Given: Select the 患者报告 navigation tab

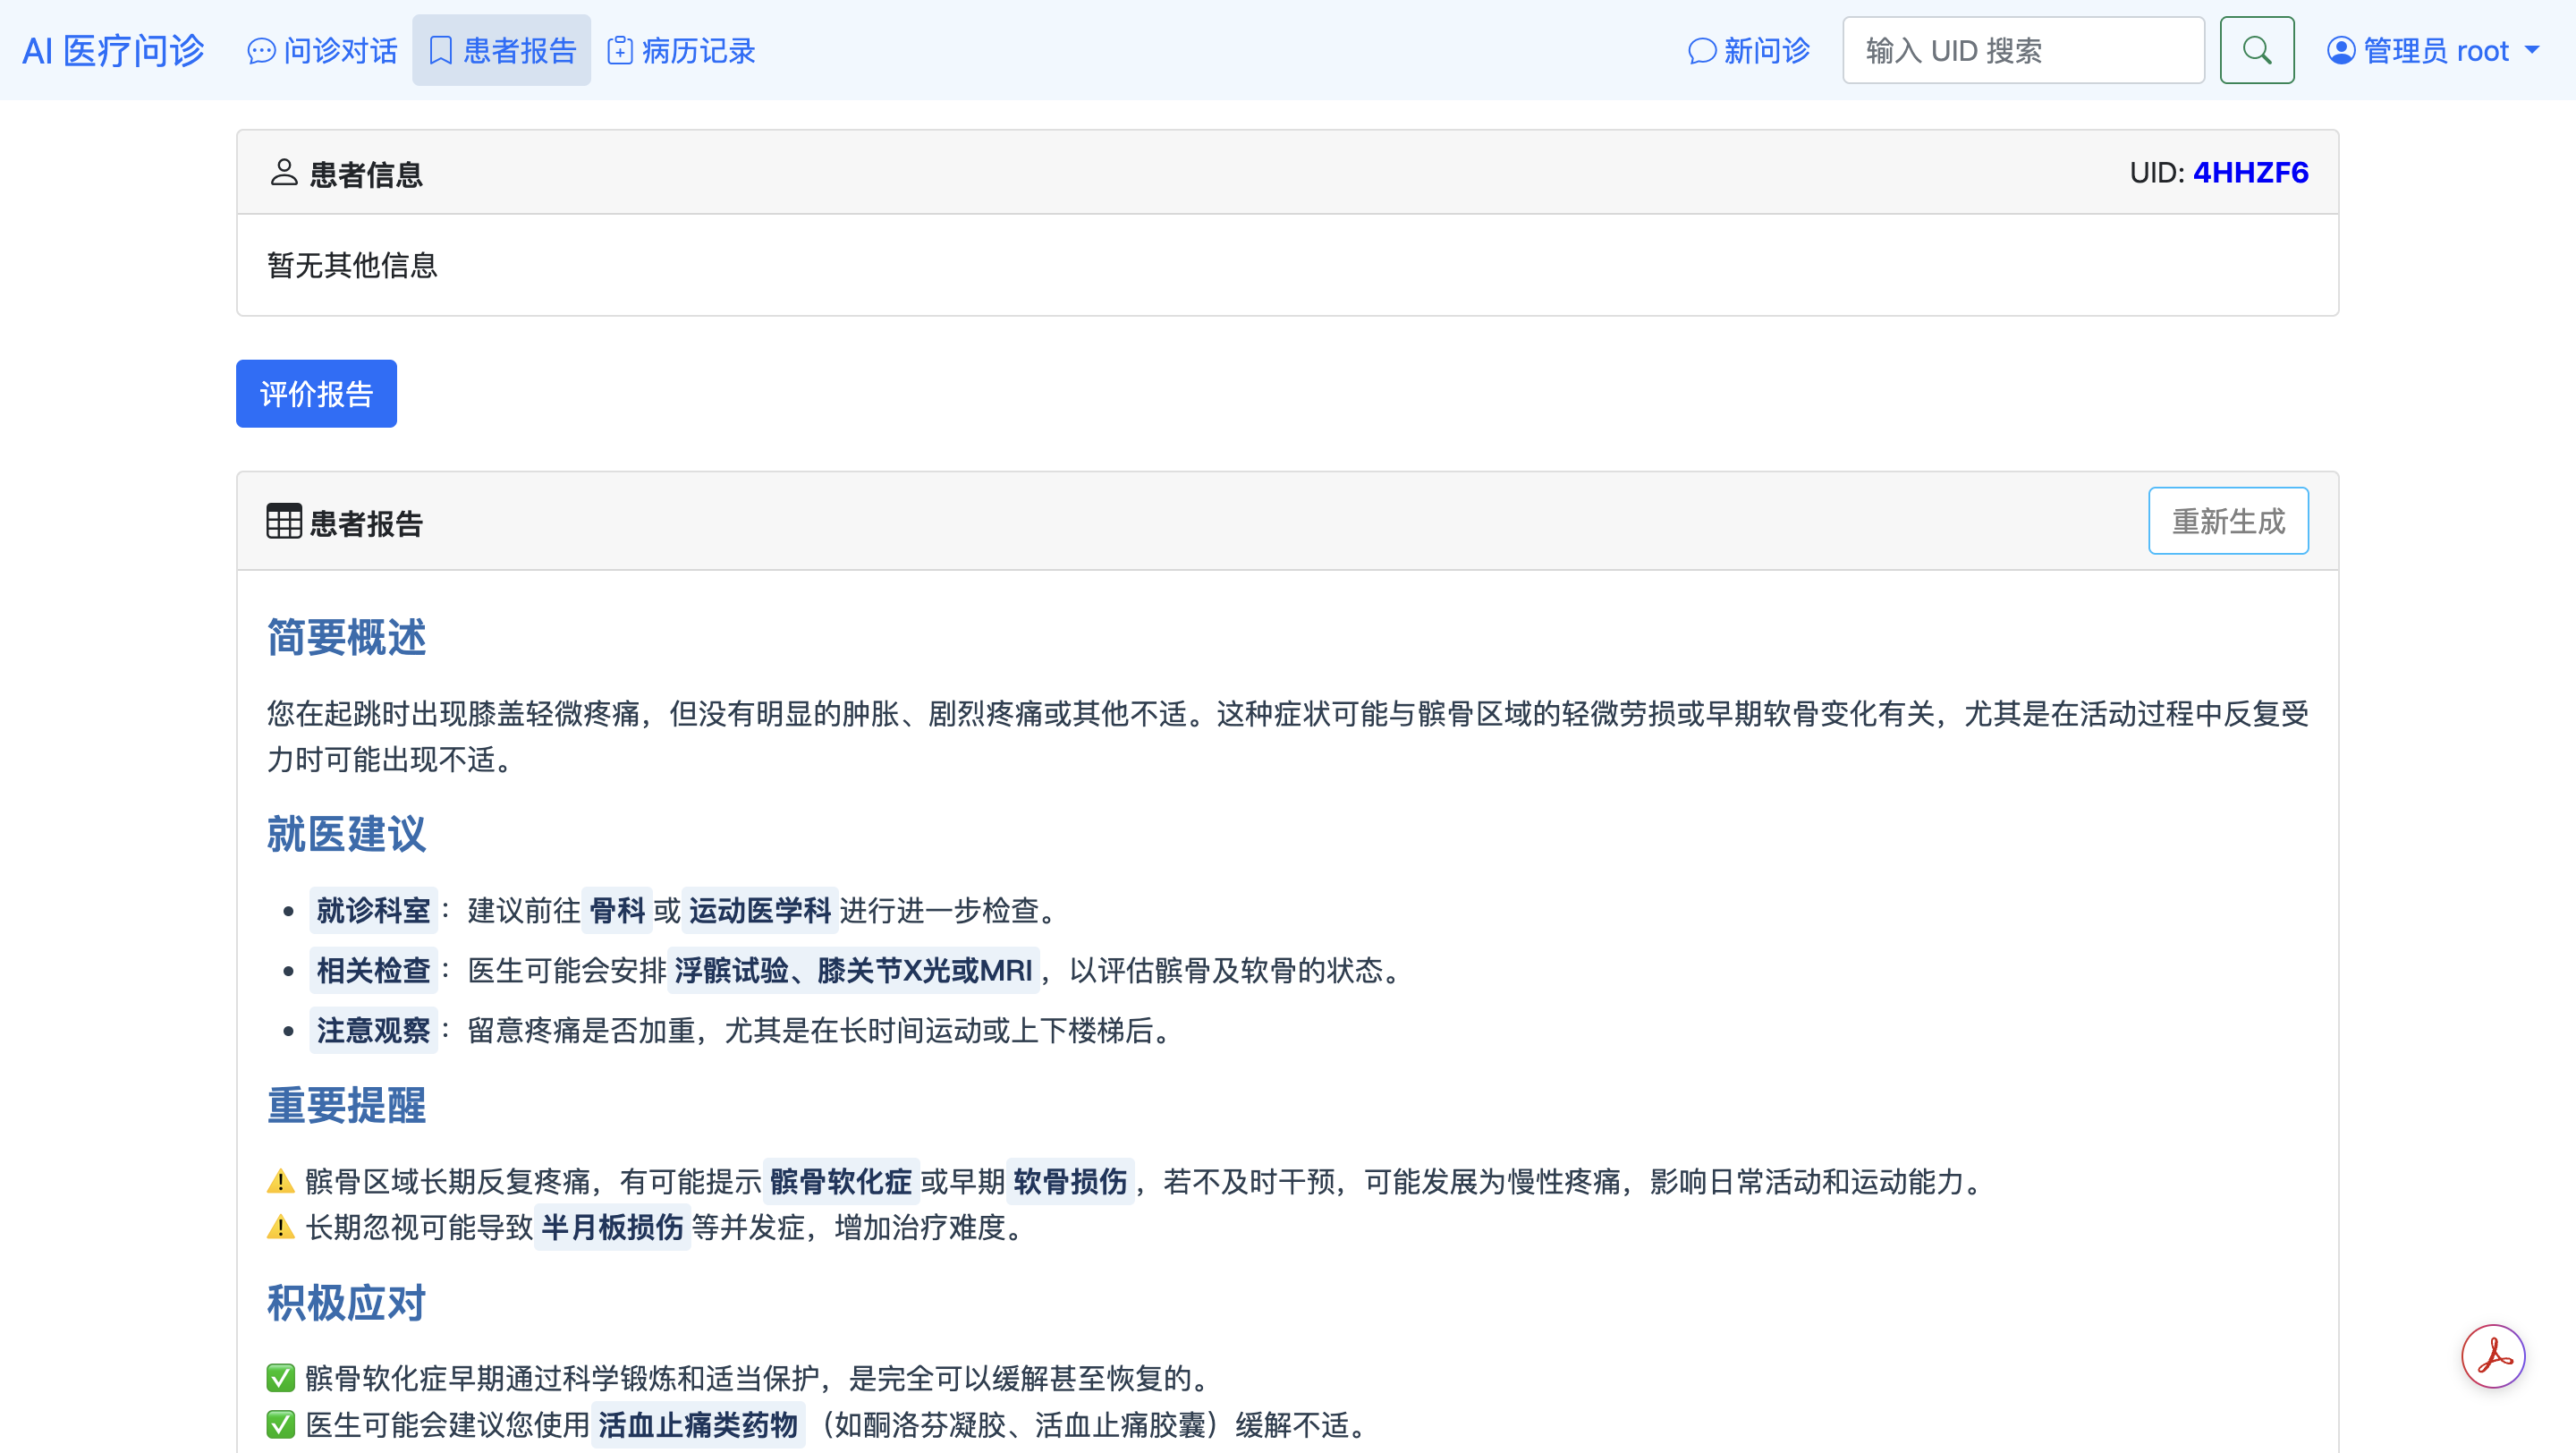Looking at the screenshot, I should (501, 51).
